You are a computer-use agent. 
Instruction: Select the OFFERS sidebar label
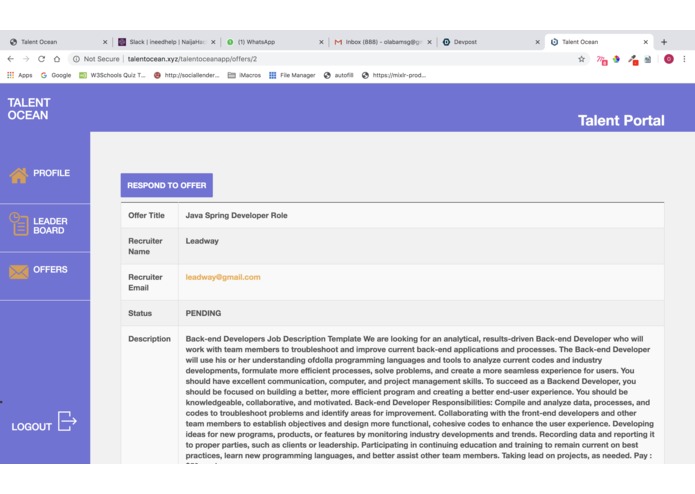pyautogui.click(x=50, y=269)
